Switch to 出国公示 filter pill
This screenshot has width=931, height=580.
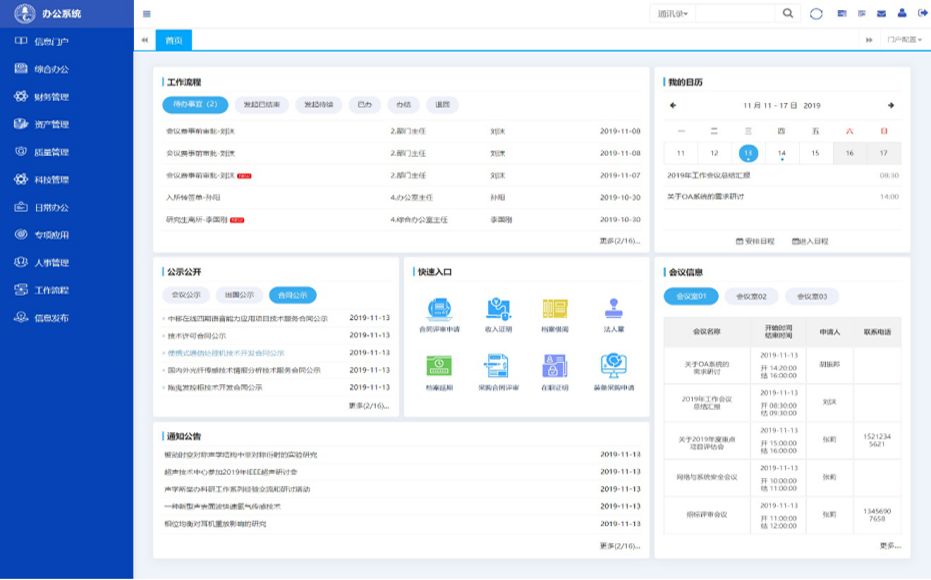click(239, 295)
